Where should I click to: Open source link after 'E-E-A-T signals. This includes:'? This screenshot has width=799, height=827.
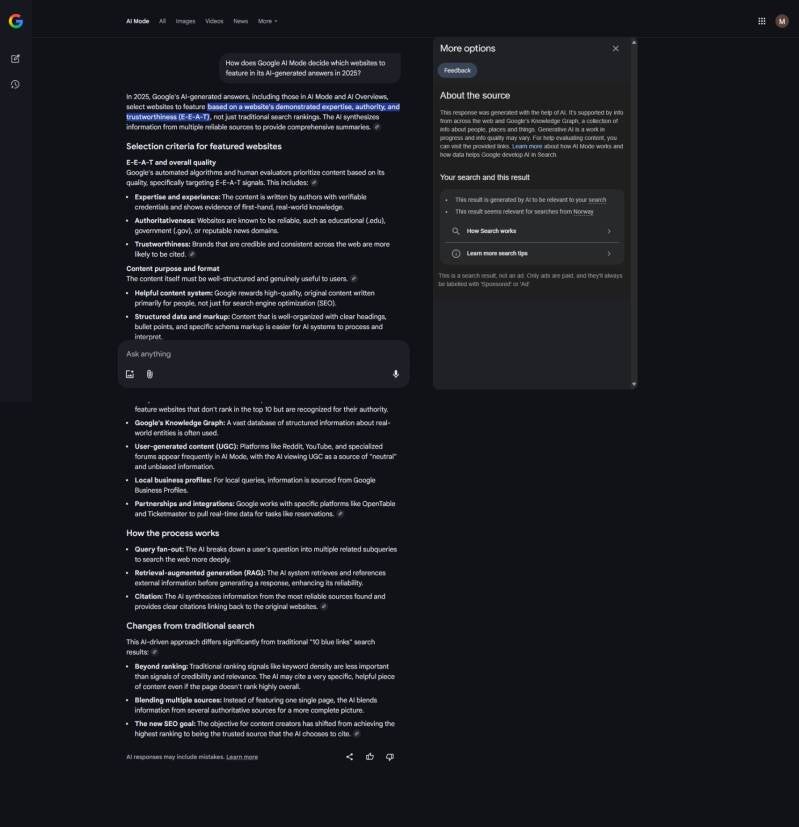click(314, 182)
